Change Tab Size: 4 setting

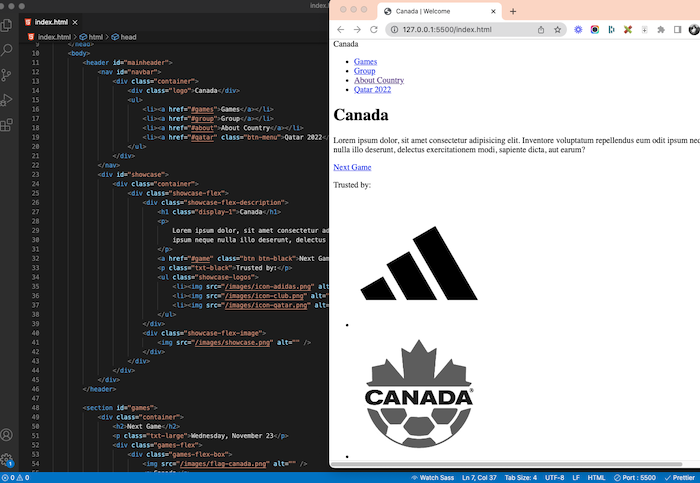521,478
